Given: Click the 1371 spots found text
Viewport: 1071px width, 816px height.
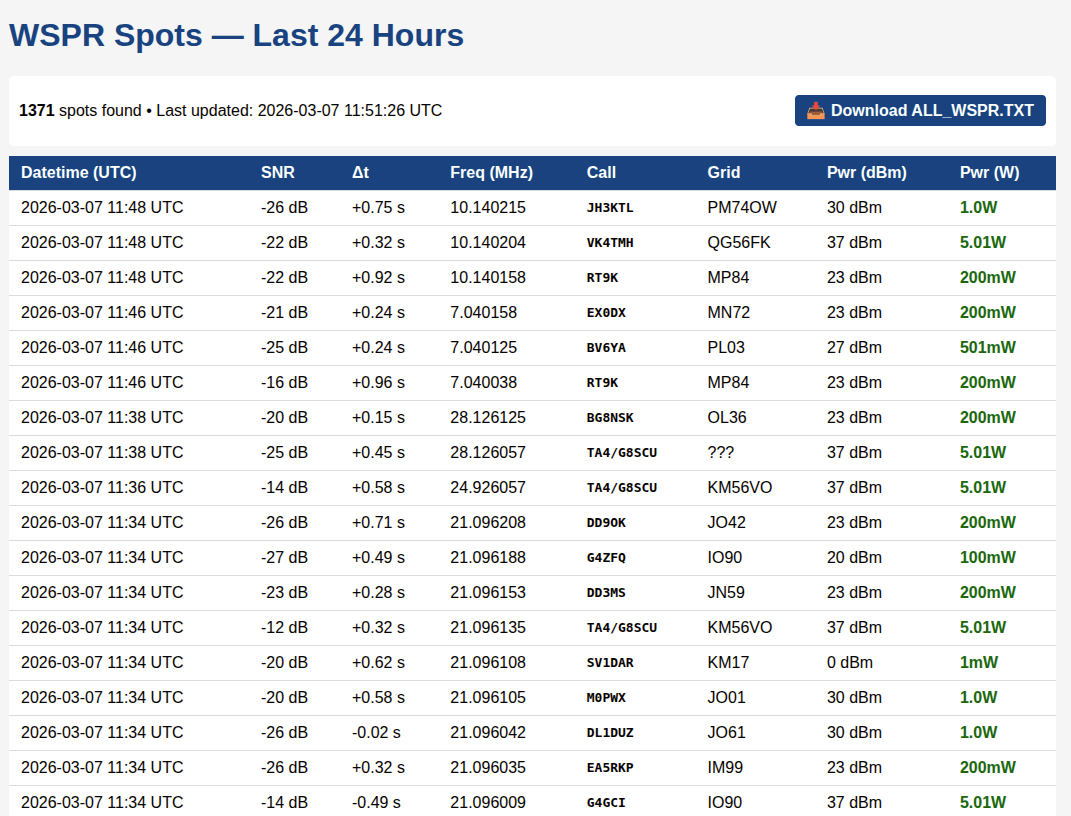Looking at the screenshot, I should [80, 111].
